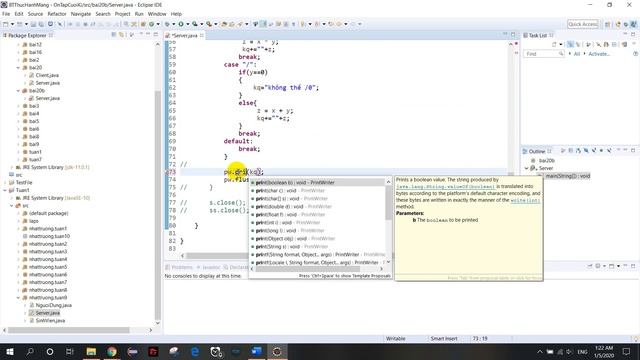Screen dimensions: 640x360
Task: Click the Eclipse icon in the taskbar
Action: [277, 351]
